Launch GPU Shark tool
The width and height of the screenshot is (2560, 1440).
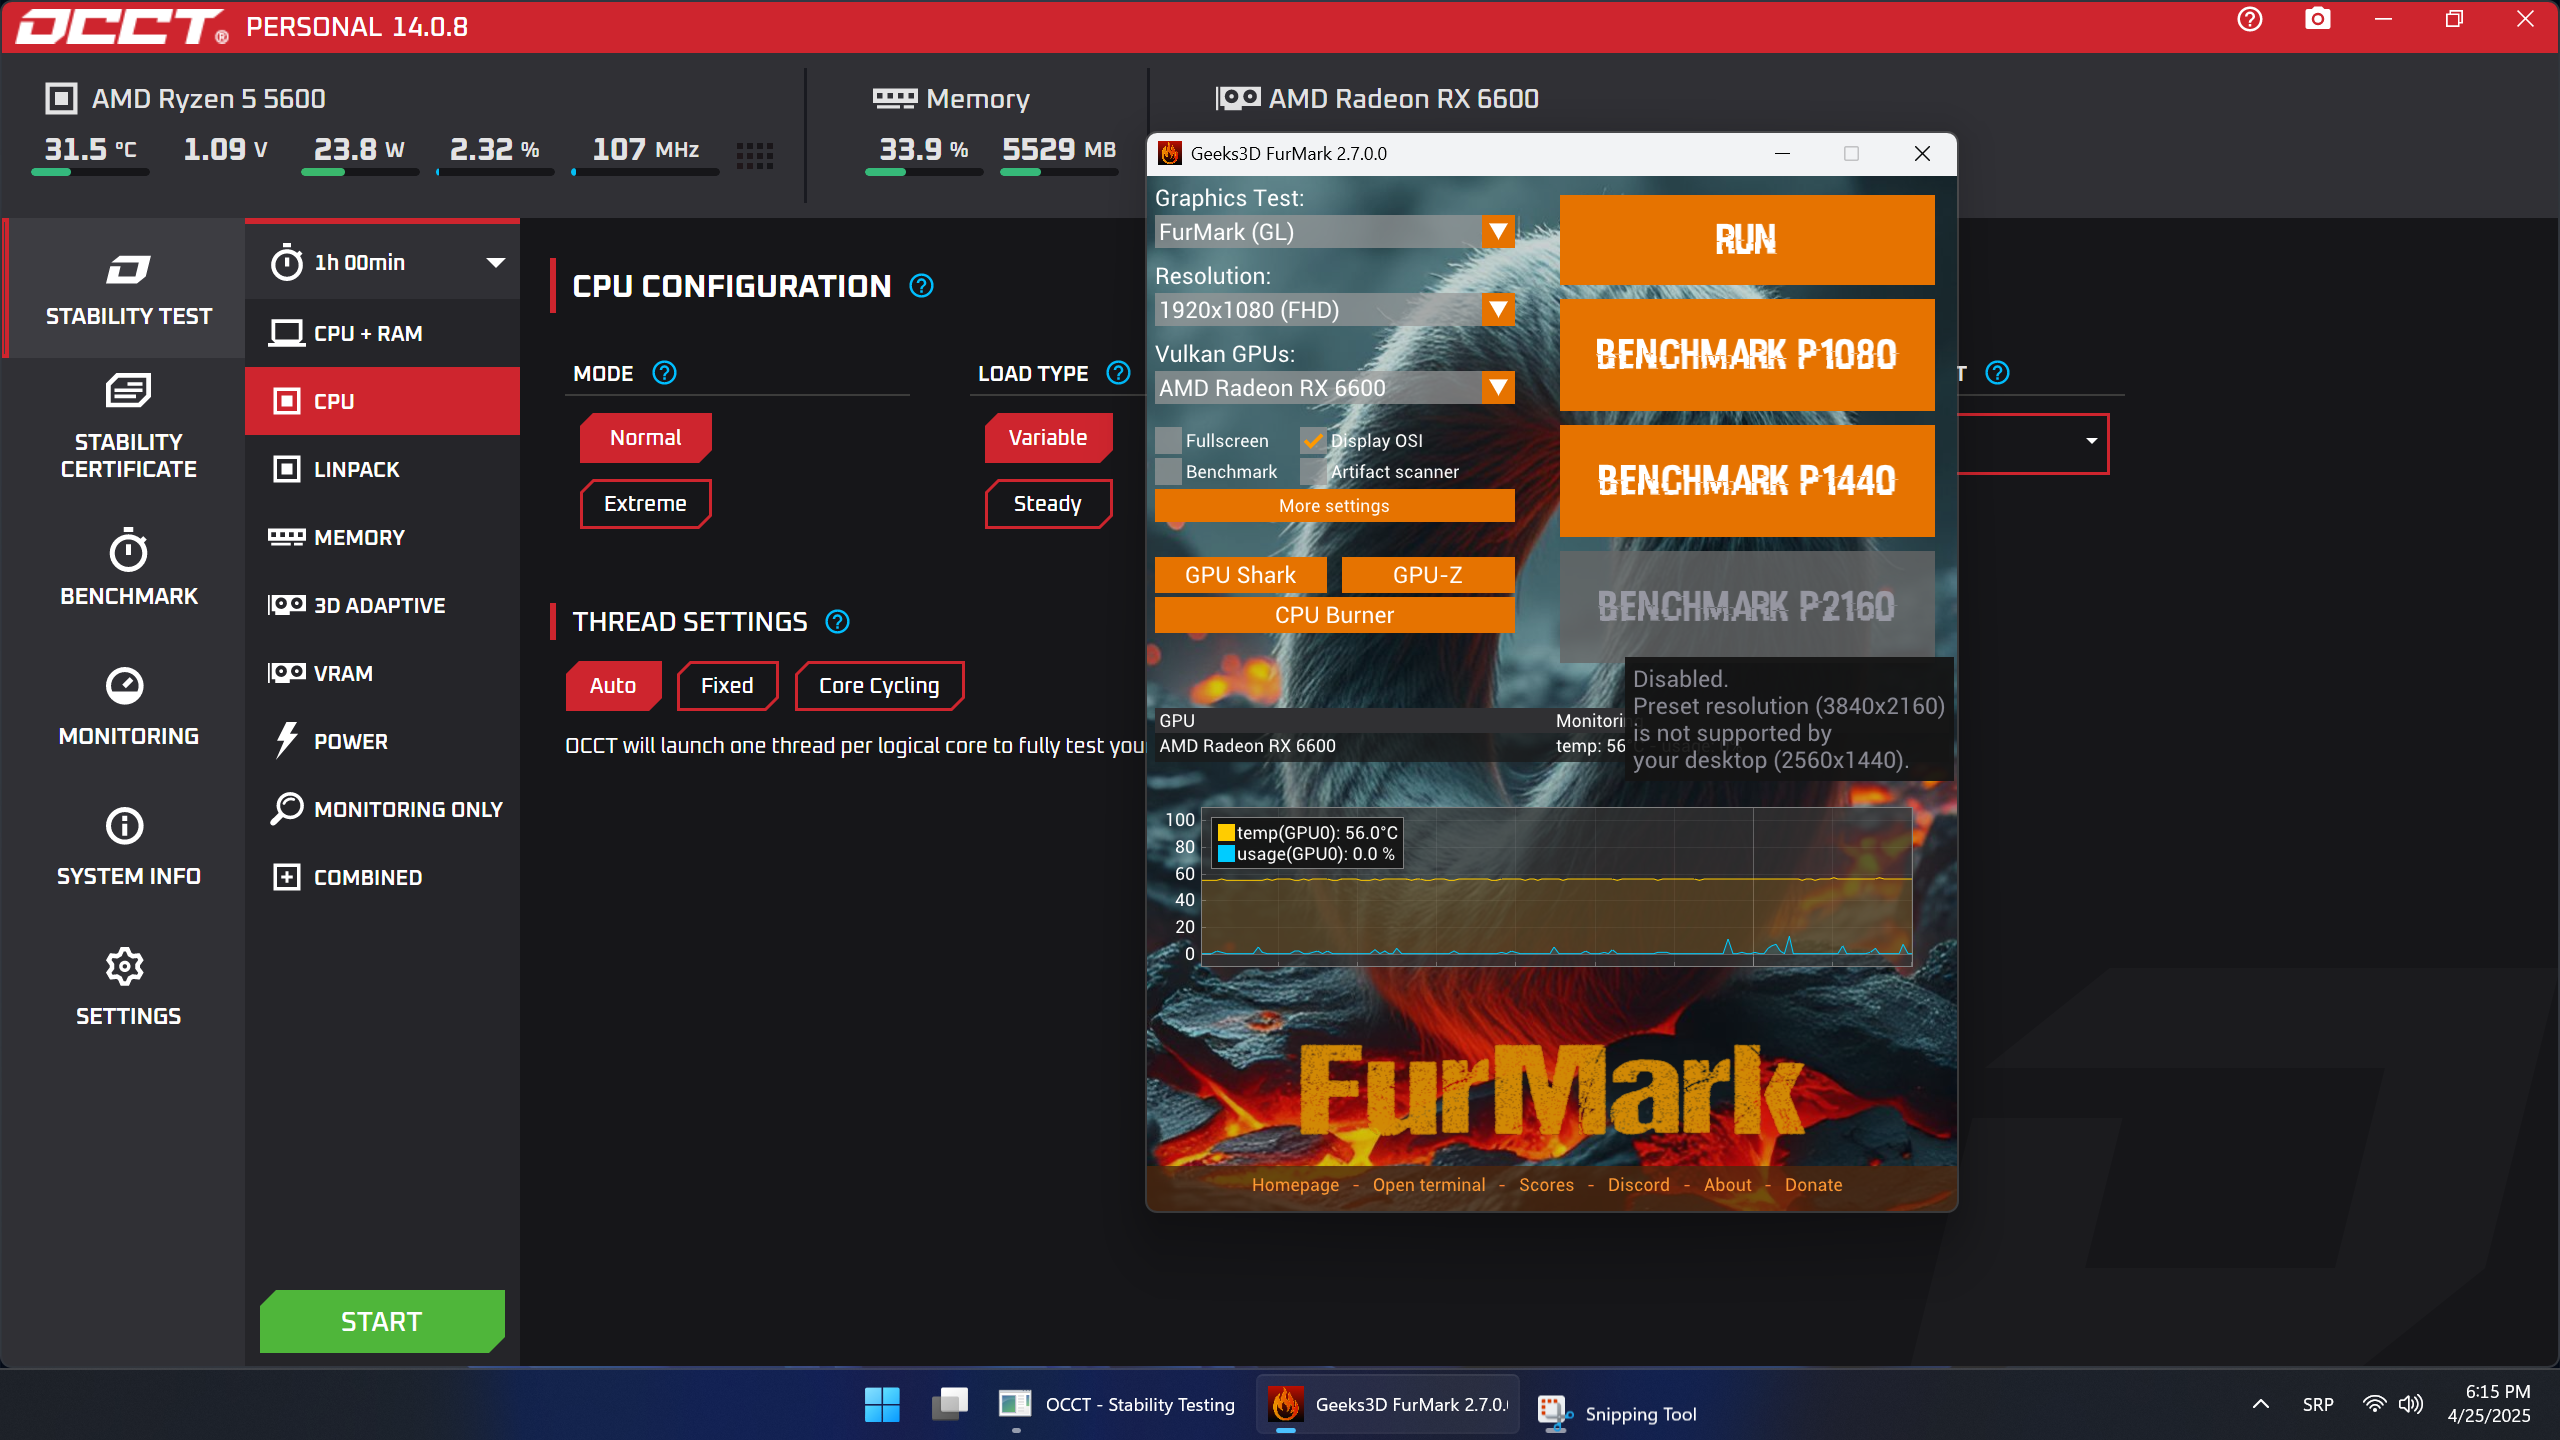[x=1241, y=575]
